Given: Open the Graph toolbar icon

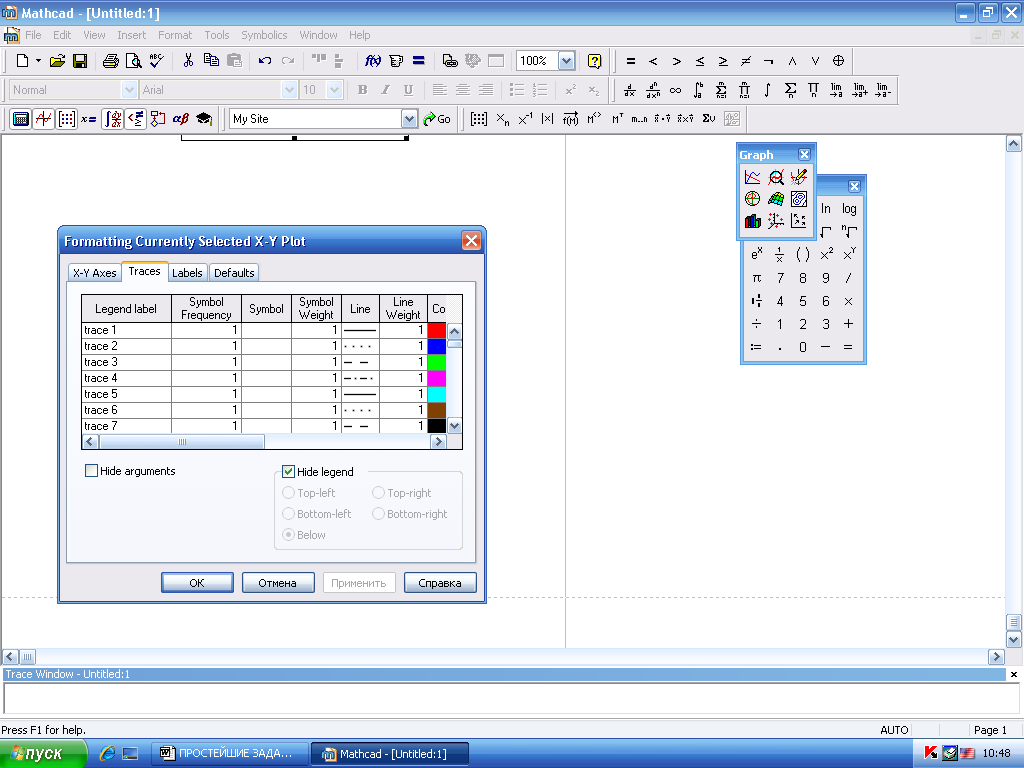Looking at the screenshot, I should tap(43, 119).
